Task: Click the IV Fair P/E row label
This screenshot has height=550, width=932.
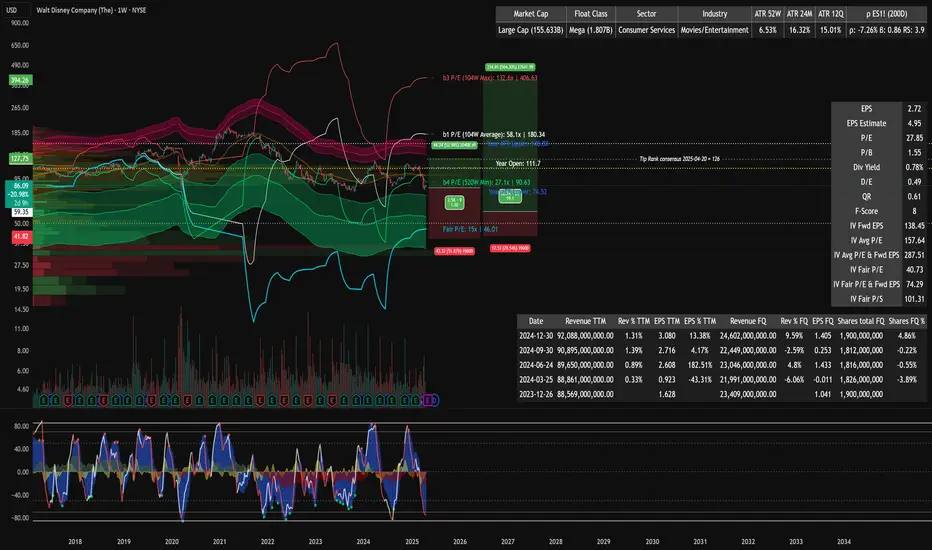Action: point(866,269)
